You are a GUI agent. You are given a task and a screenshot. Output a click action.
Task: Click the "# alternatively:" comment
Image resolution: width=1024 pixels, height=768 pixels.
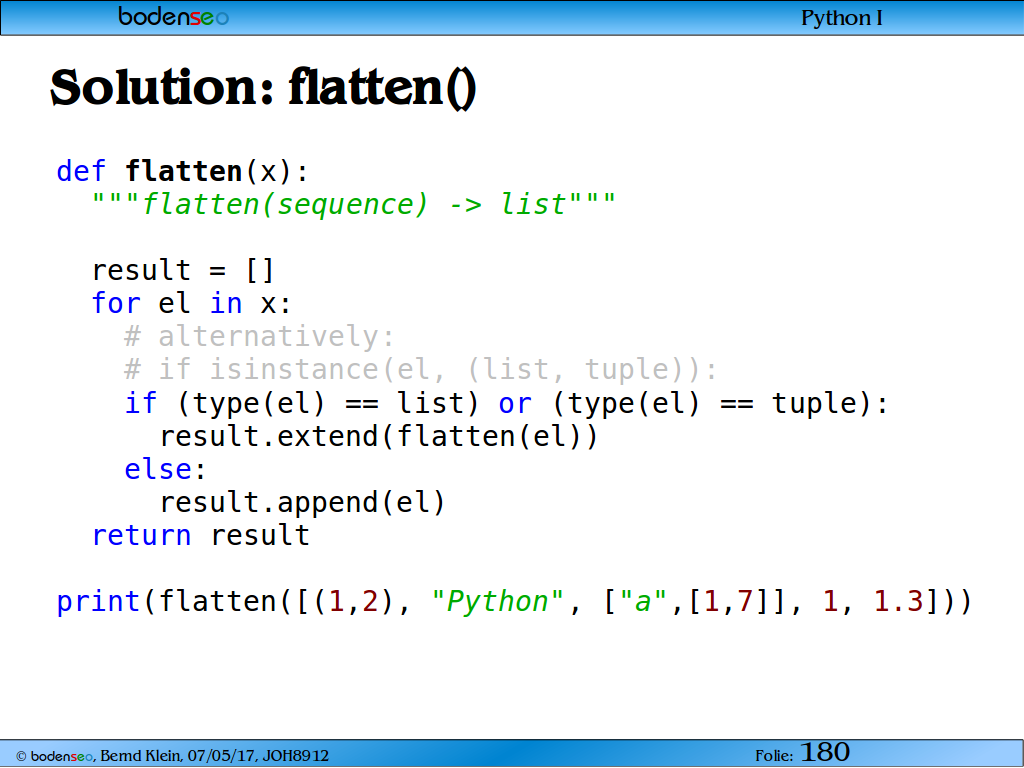pyautogui.click(x=260, y=337)
